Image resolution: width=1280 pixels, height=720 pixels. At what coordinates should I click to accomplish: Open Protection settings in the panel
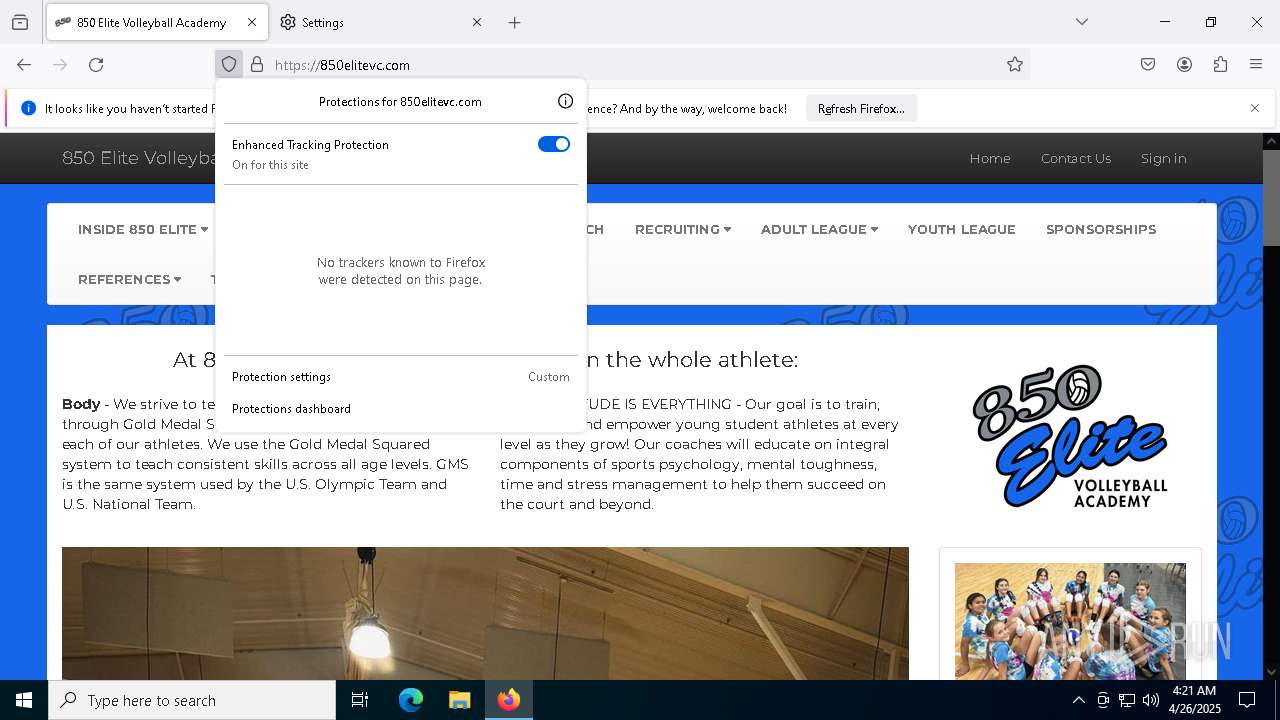pyautogui.click(x=401, y=377)
